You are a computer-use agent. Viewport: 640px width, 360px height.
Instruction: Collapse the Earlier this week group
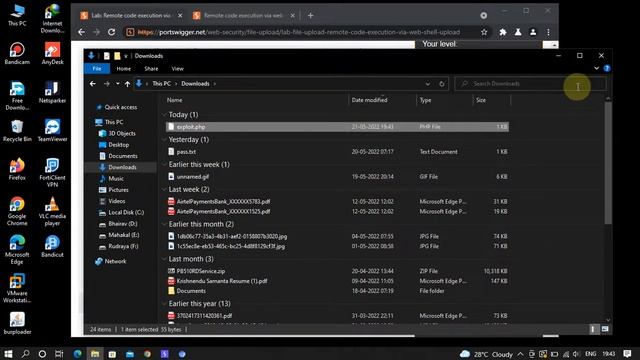coord(164,164)
